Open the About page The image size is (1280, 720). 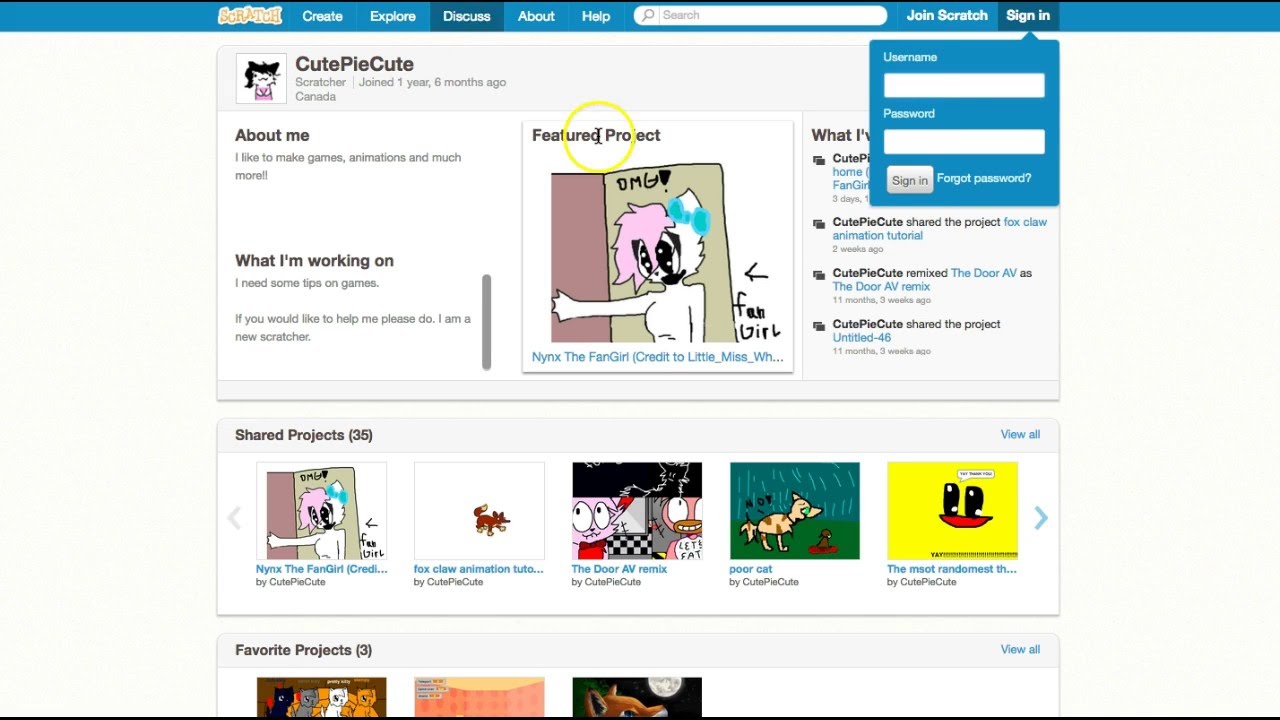pyautogui.click(x=536, y=16)
